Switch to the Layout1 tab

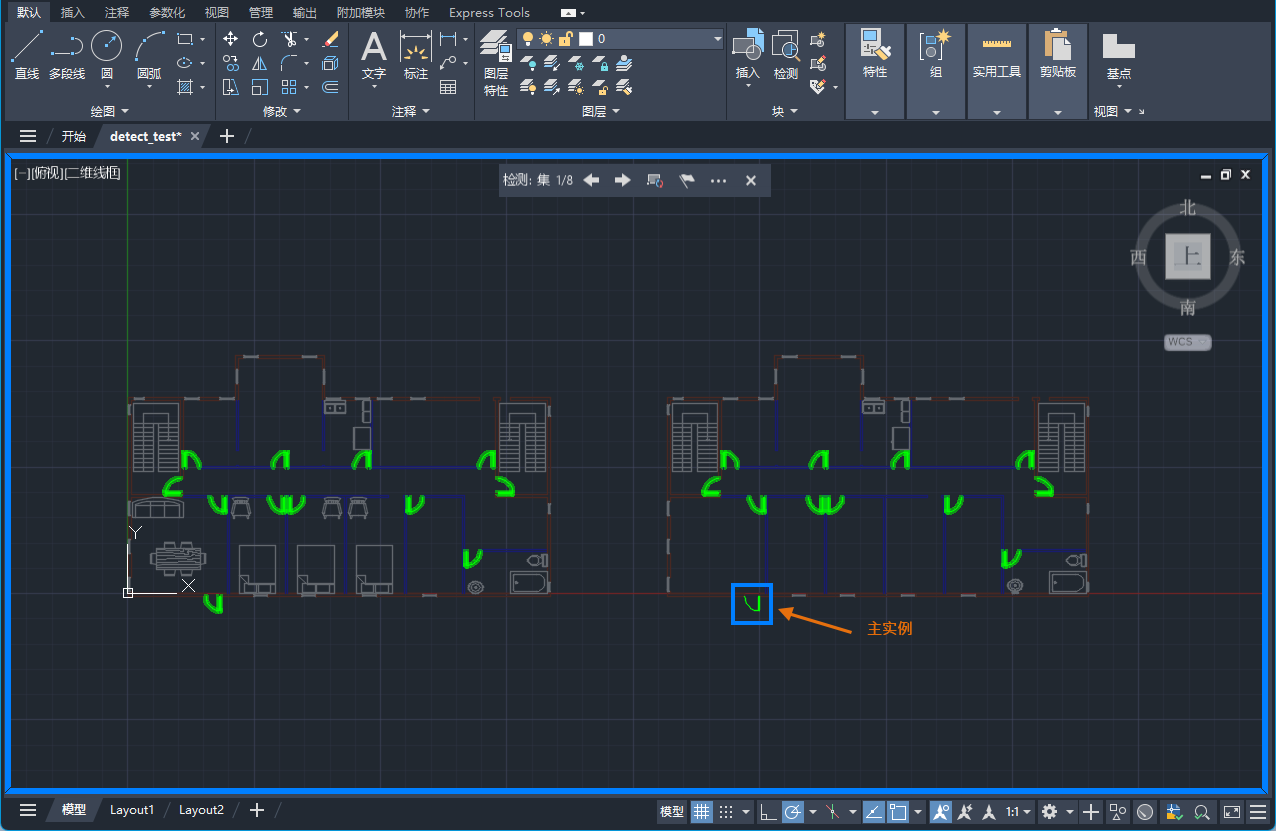tap(131, 809)
